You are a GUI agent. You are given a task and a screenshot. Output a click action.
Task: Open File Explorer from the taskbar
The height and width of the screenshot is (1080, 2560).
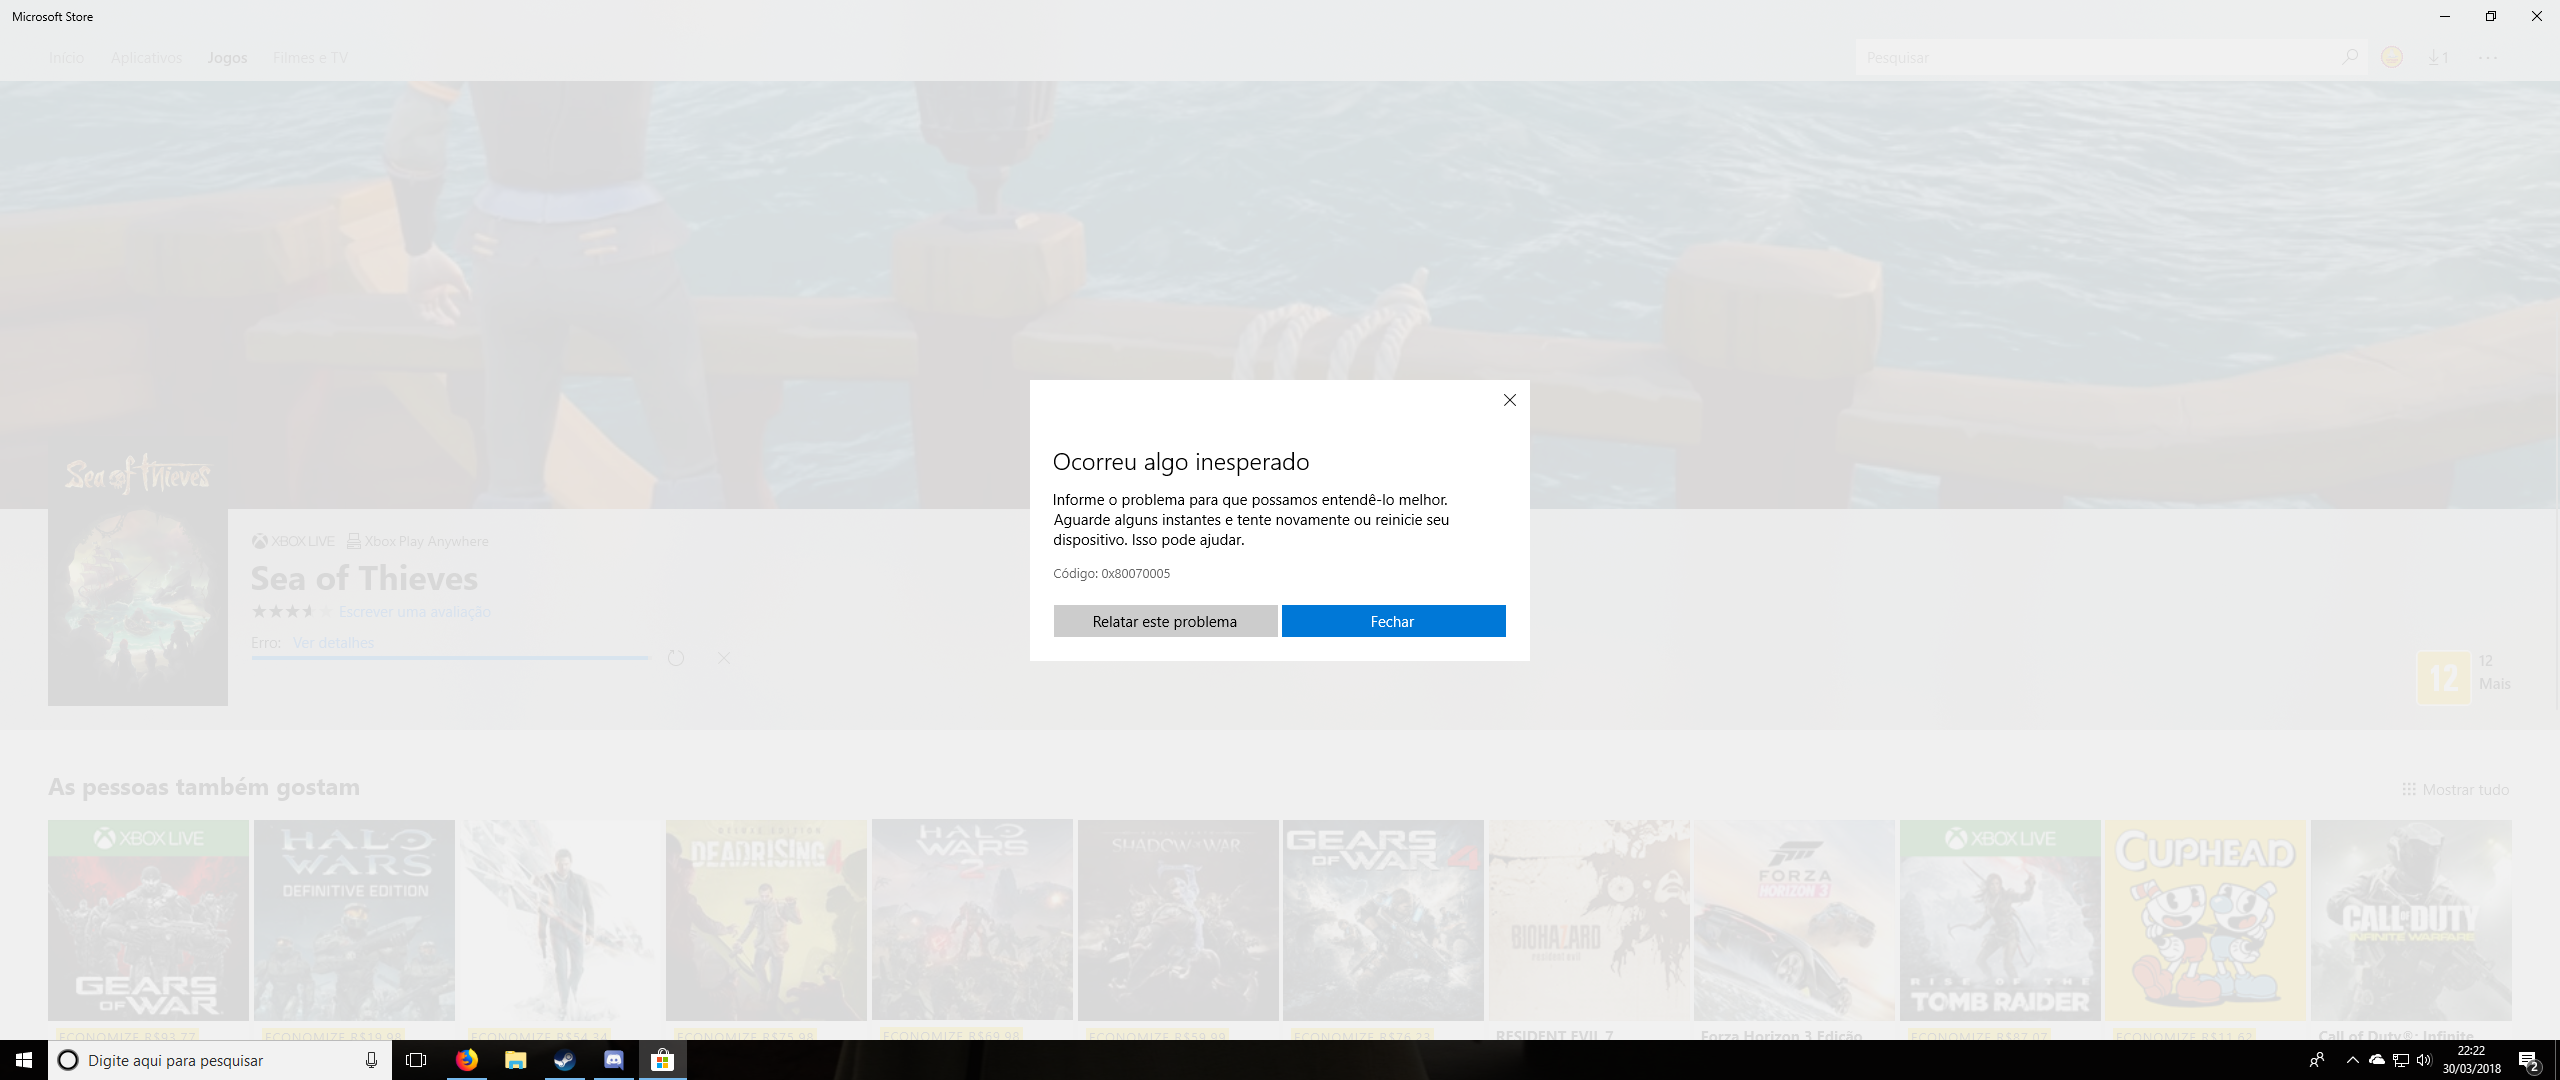515,1060
